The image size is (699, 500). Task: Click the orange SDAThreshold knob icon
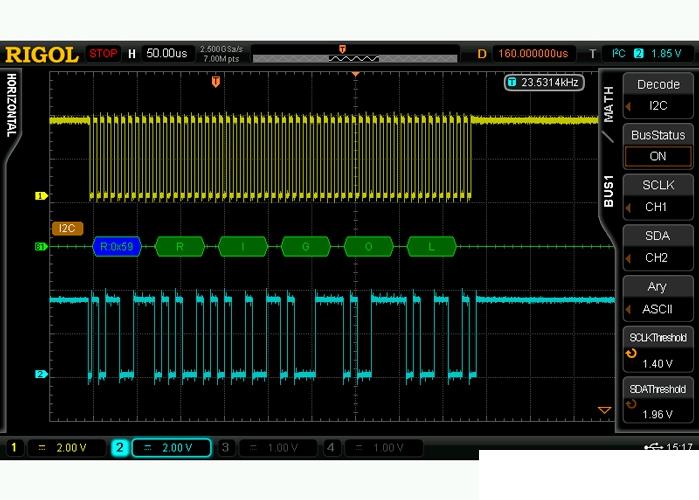[x=631, y=406]
